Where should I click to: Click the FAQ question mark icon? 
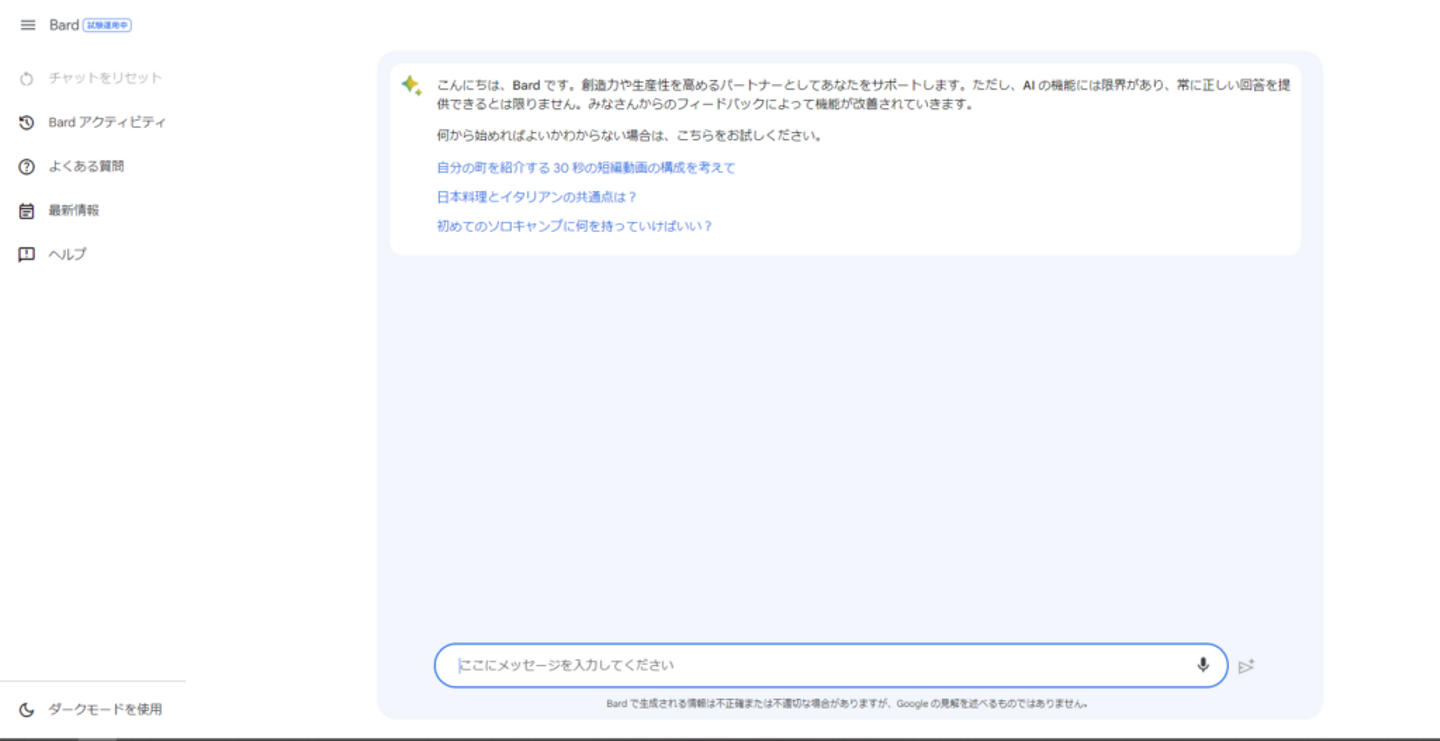coord(27,166)
